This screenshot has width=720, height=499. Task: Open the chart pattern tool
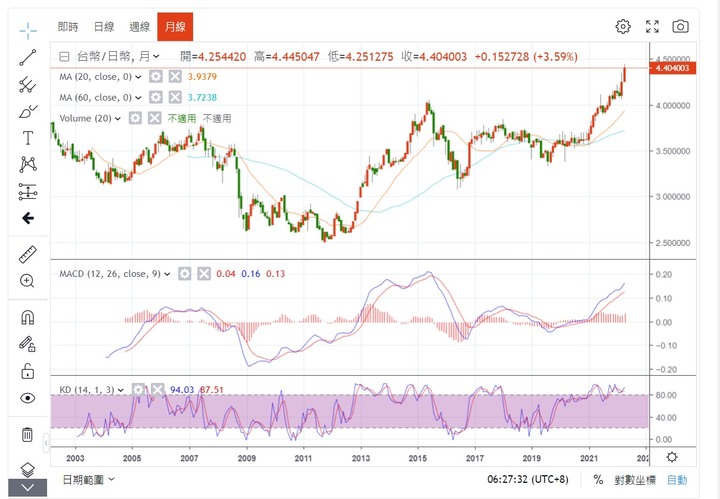coord(28,164)
